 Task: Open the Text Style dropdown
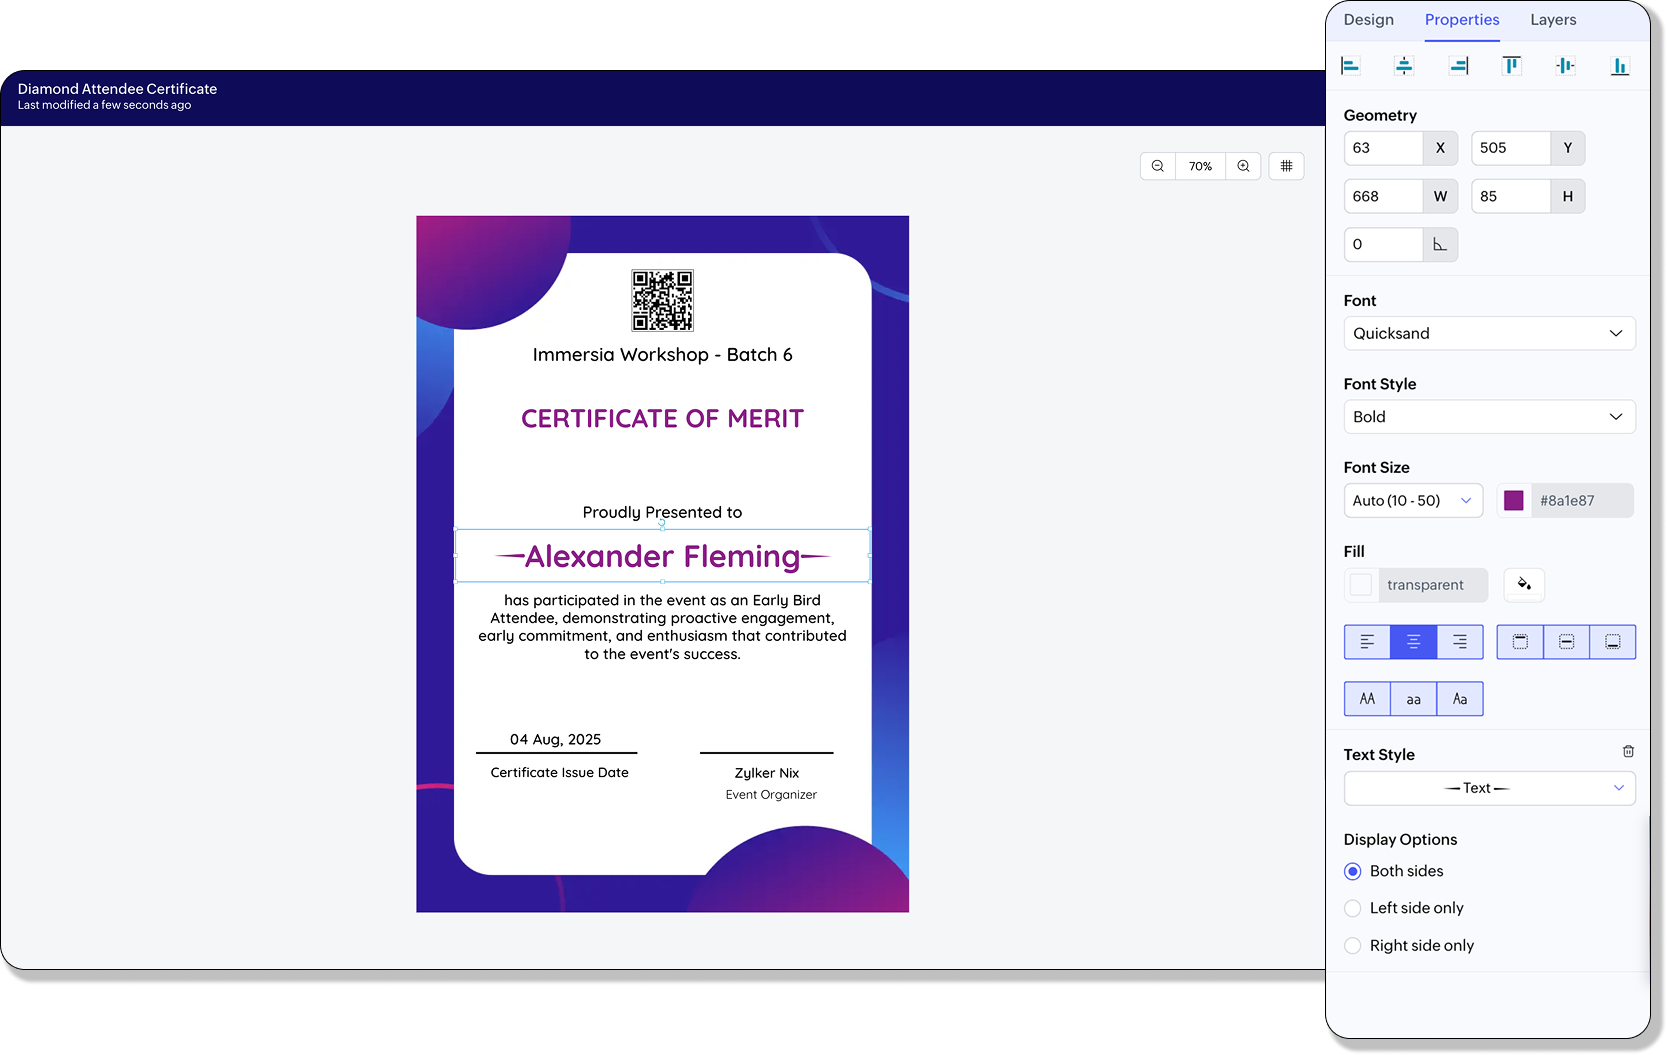click(x=1489, y=789)
